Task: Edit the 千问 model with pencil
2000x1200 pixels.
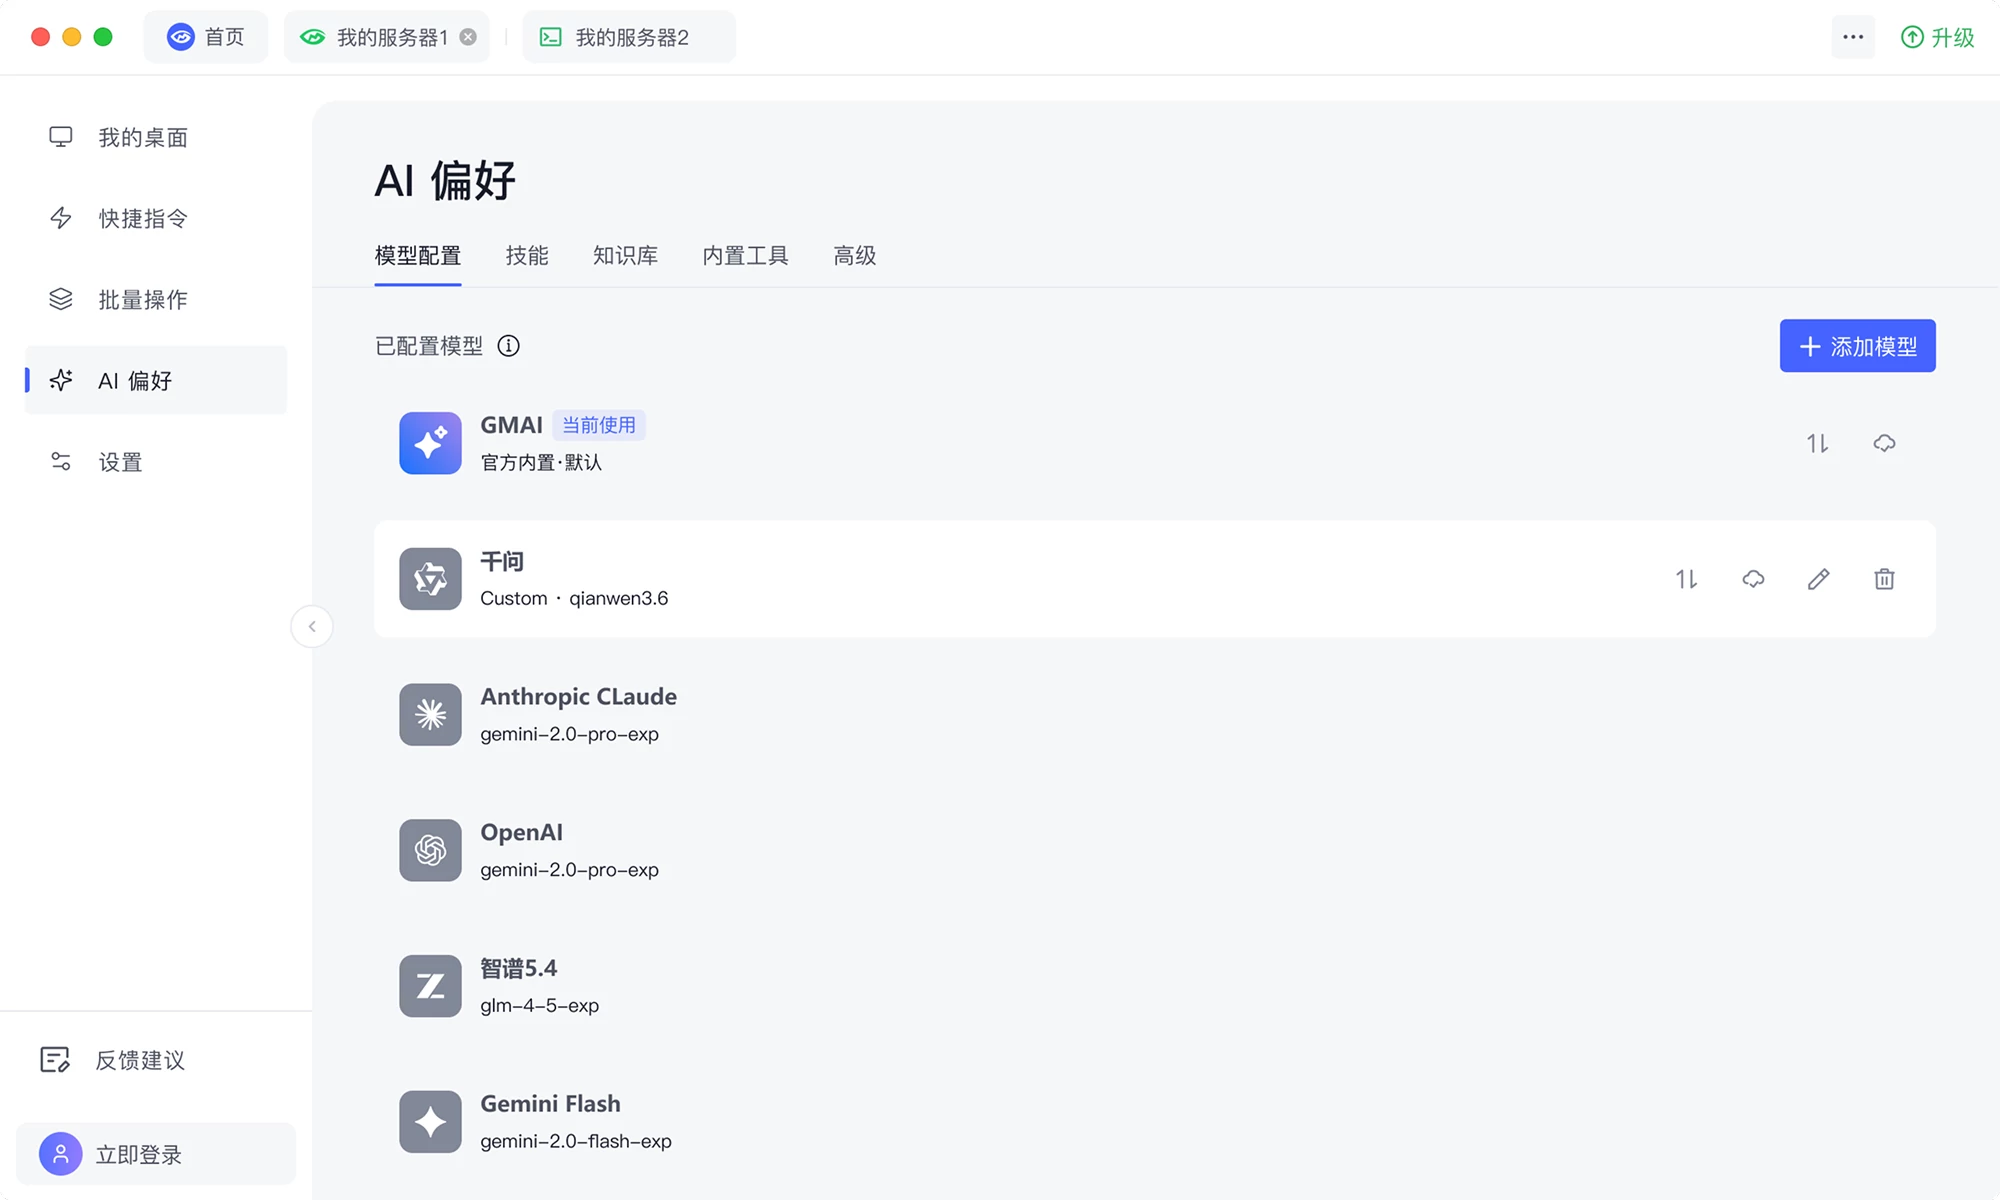Action: [1819, 579]
